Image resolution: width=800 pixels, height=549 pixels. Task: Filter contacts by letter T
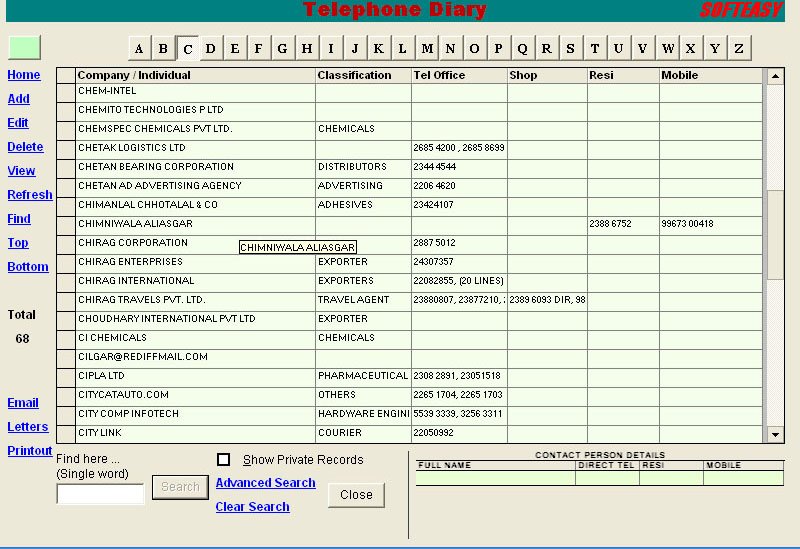pyautogui.click(x=594, y=48)
